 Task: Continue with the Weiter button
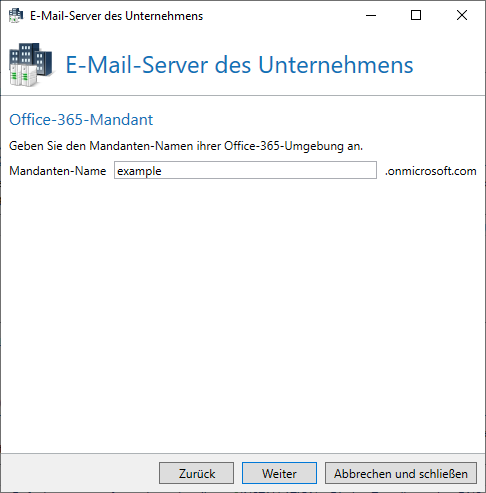coord(279,473)
